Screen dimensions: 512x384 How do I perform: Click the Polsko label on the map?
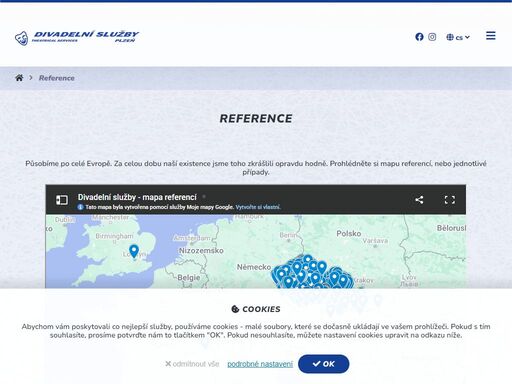349,233
